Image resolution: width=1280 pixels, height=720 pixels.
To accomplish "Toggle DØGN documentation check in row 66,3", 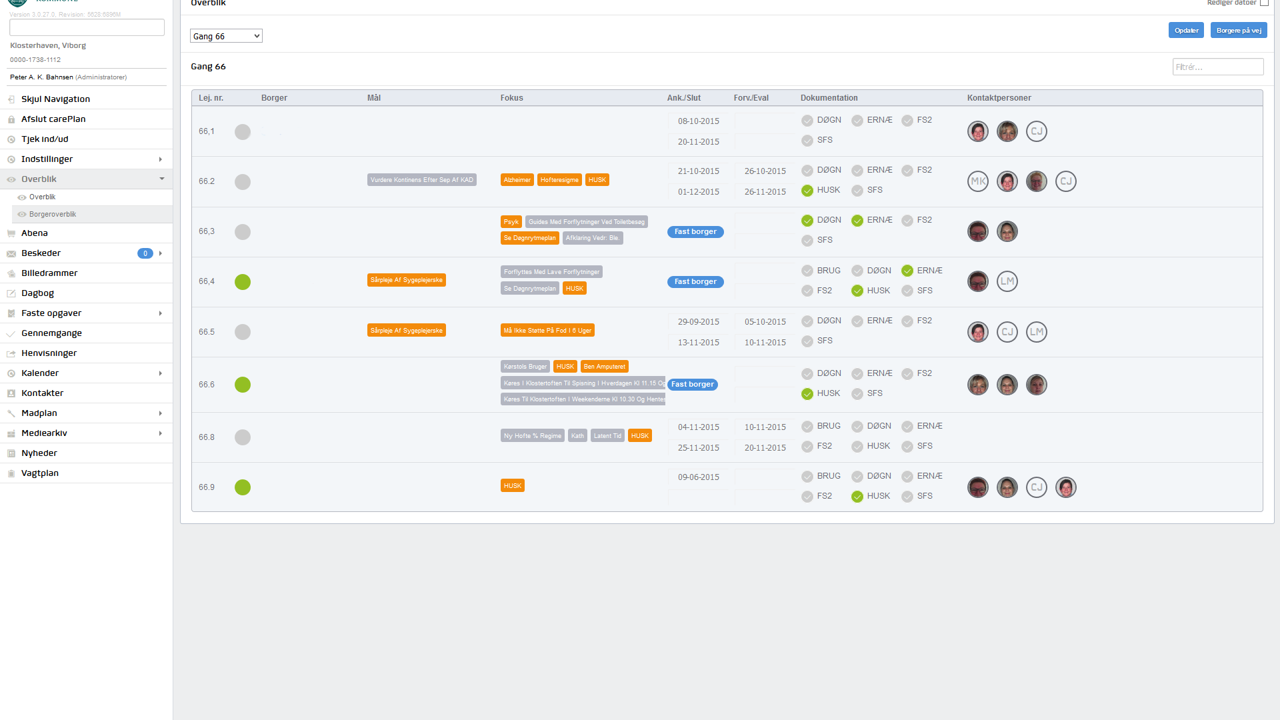I will (x=807, y=220).
